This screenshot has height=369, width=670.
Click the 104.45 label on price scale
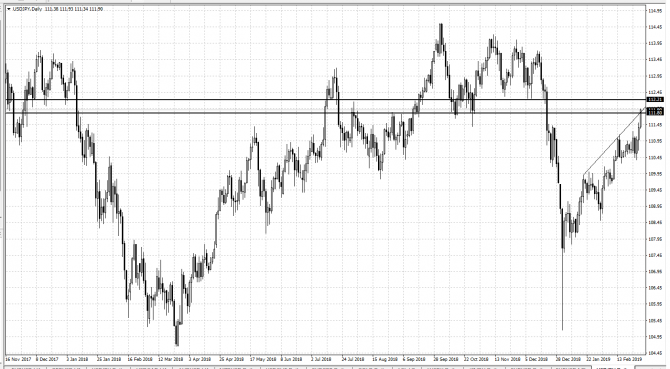pos(655,353)
